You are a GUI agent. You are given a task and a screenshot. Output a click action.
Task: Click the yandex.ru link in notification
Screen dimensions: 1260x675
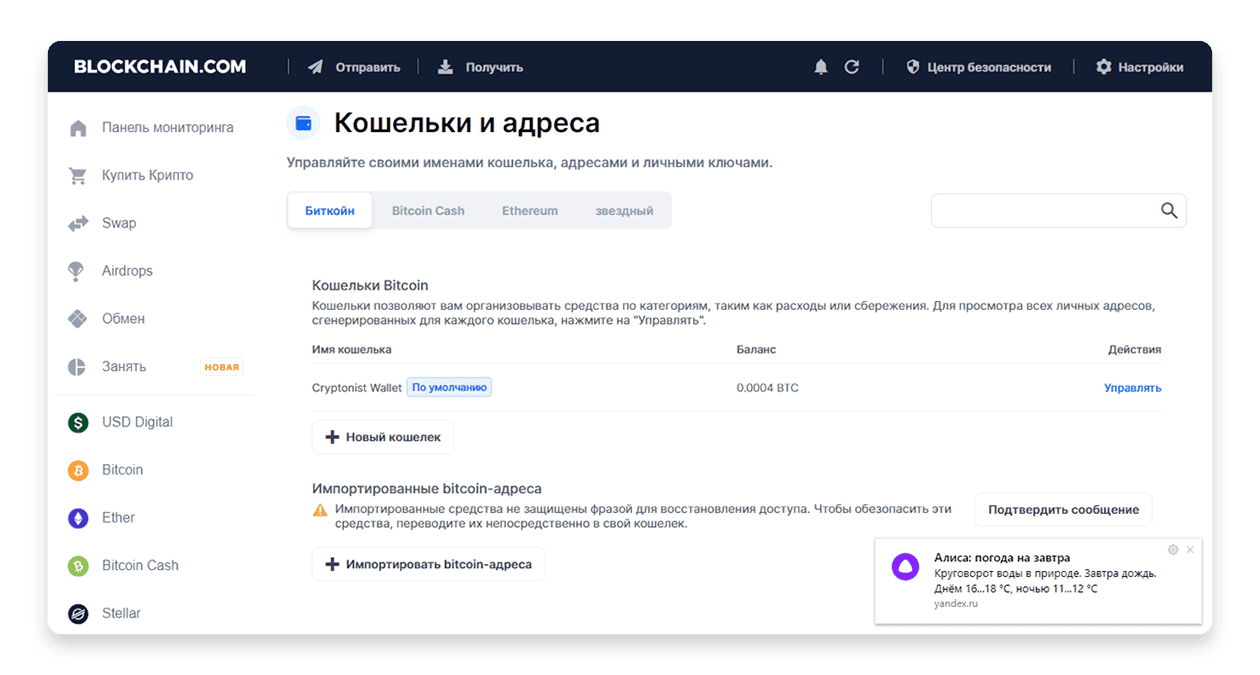point(956,604)
